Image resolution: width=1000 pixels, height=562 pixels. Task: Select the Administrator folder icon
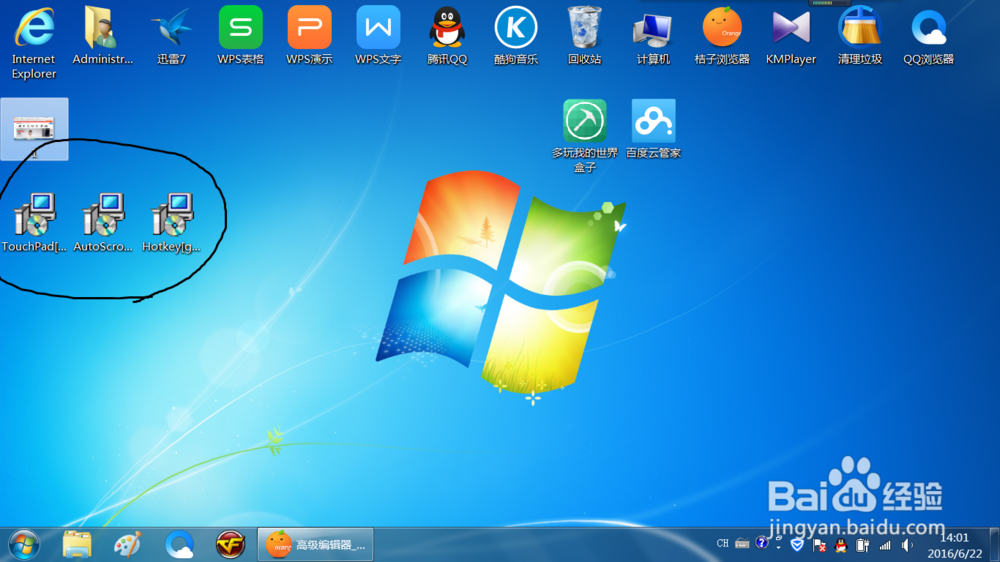(x=102, y=36)
